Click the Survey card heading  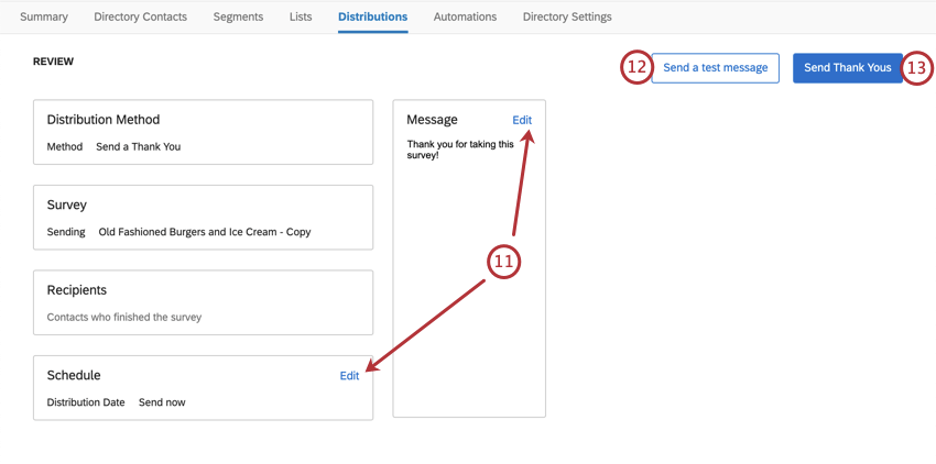click(x=67, y=205)
